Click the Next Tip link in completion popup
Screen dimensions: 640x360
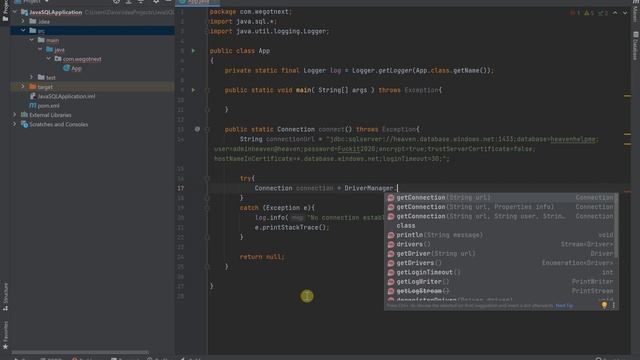coord(564,306)
